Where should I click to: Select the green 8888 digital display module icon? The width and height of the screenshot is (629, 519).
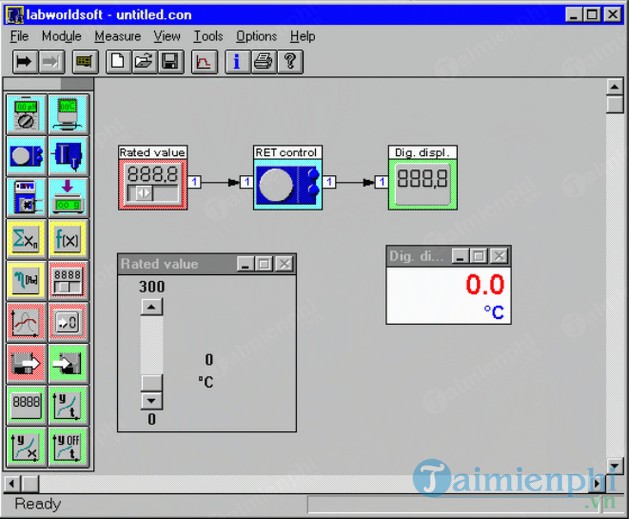coord(26,405)
